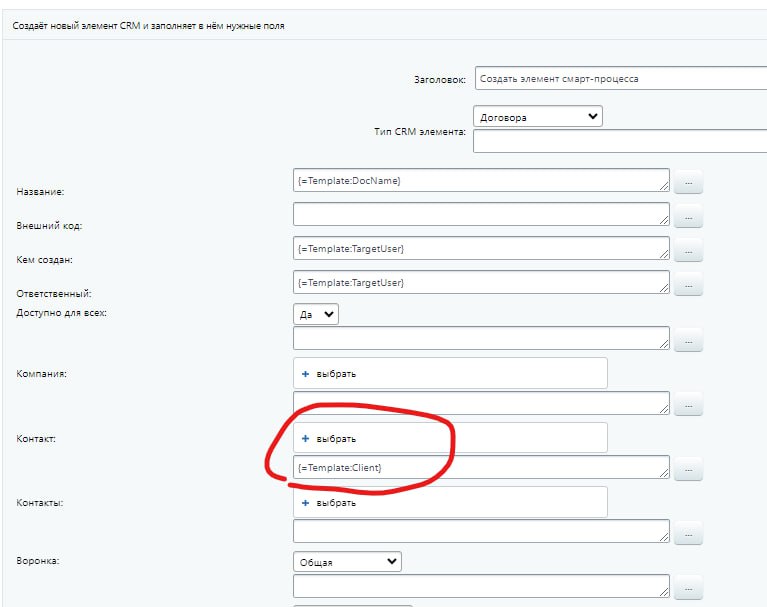Click the Название field with Template:DocName
Screen dimensions: 767x607
pos(481,180)
